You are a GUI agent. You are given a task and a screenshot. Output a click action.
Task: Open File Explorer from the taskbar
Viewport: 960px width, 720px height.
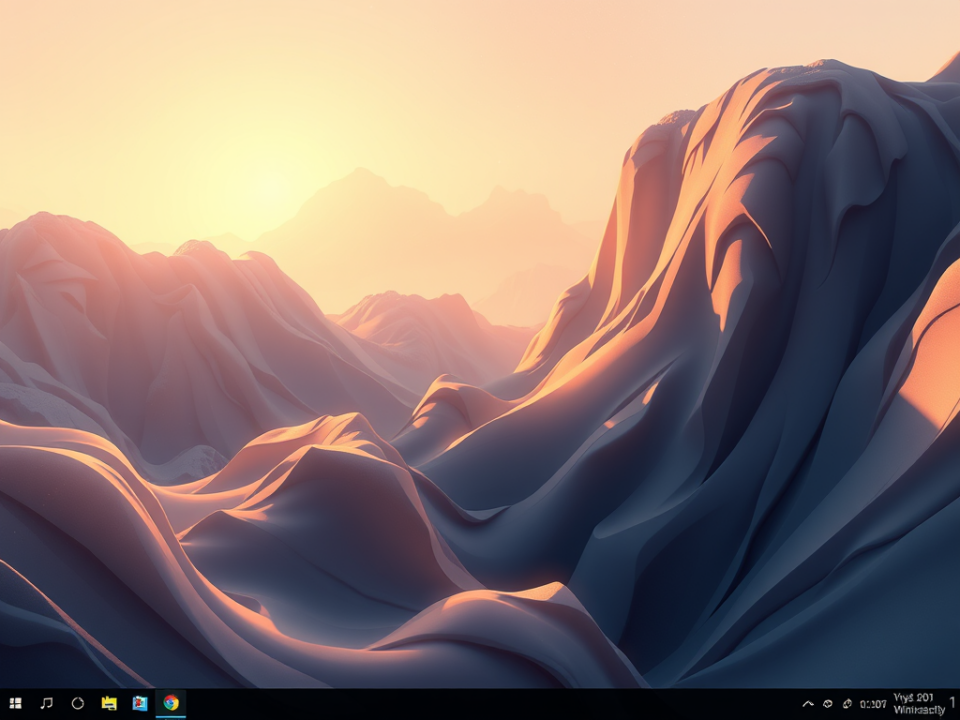(109, 703)
